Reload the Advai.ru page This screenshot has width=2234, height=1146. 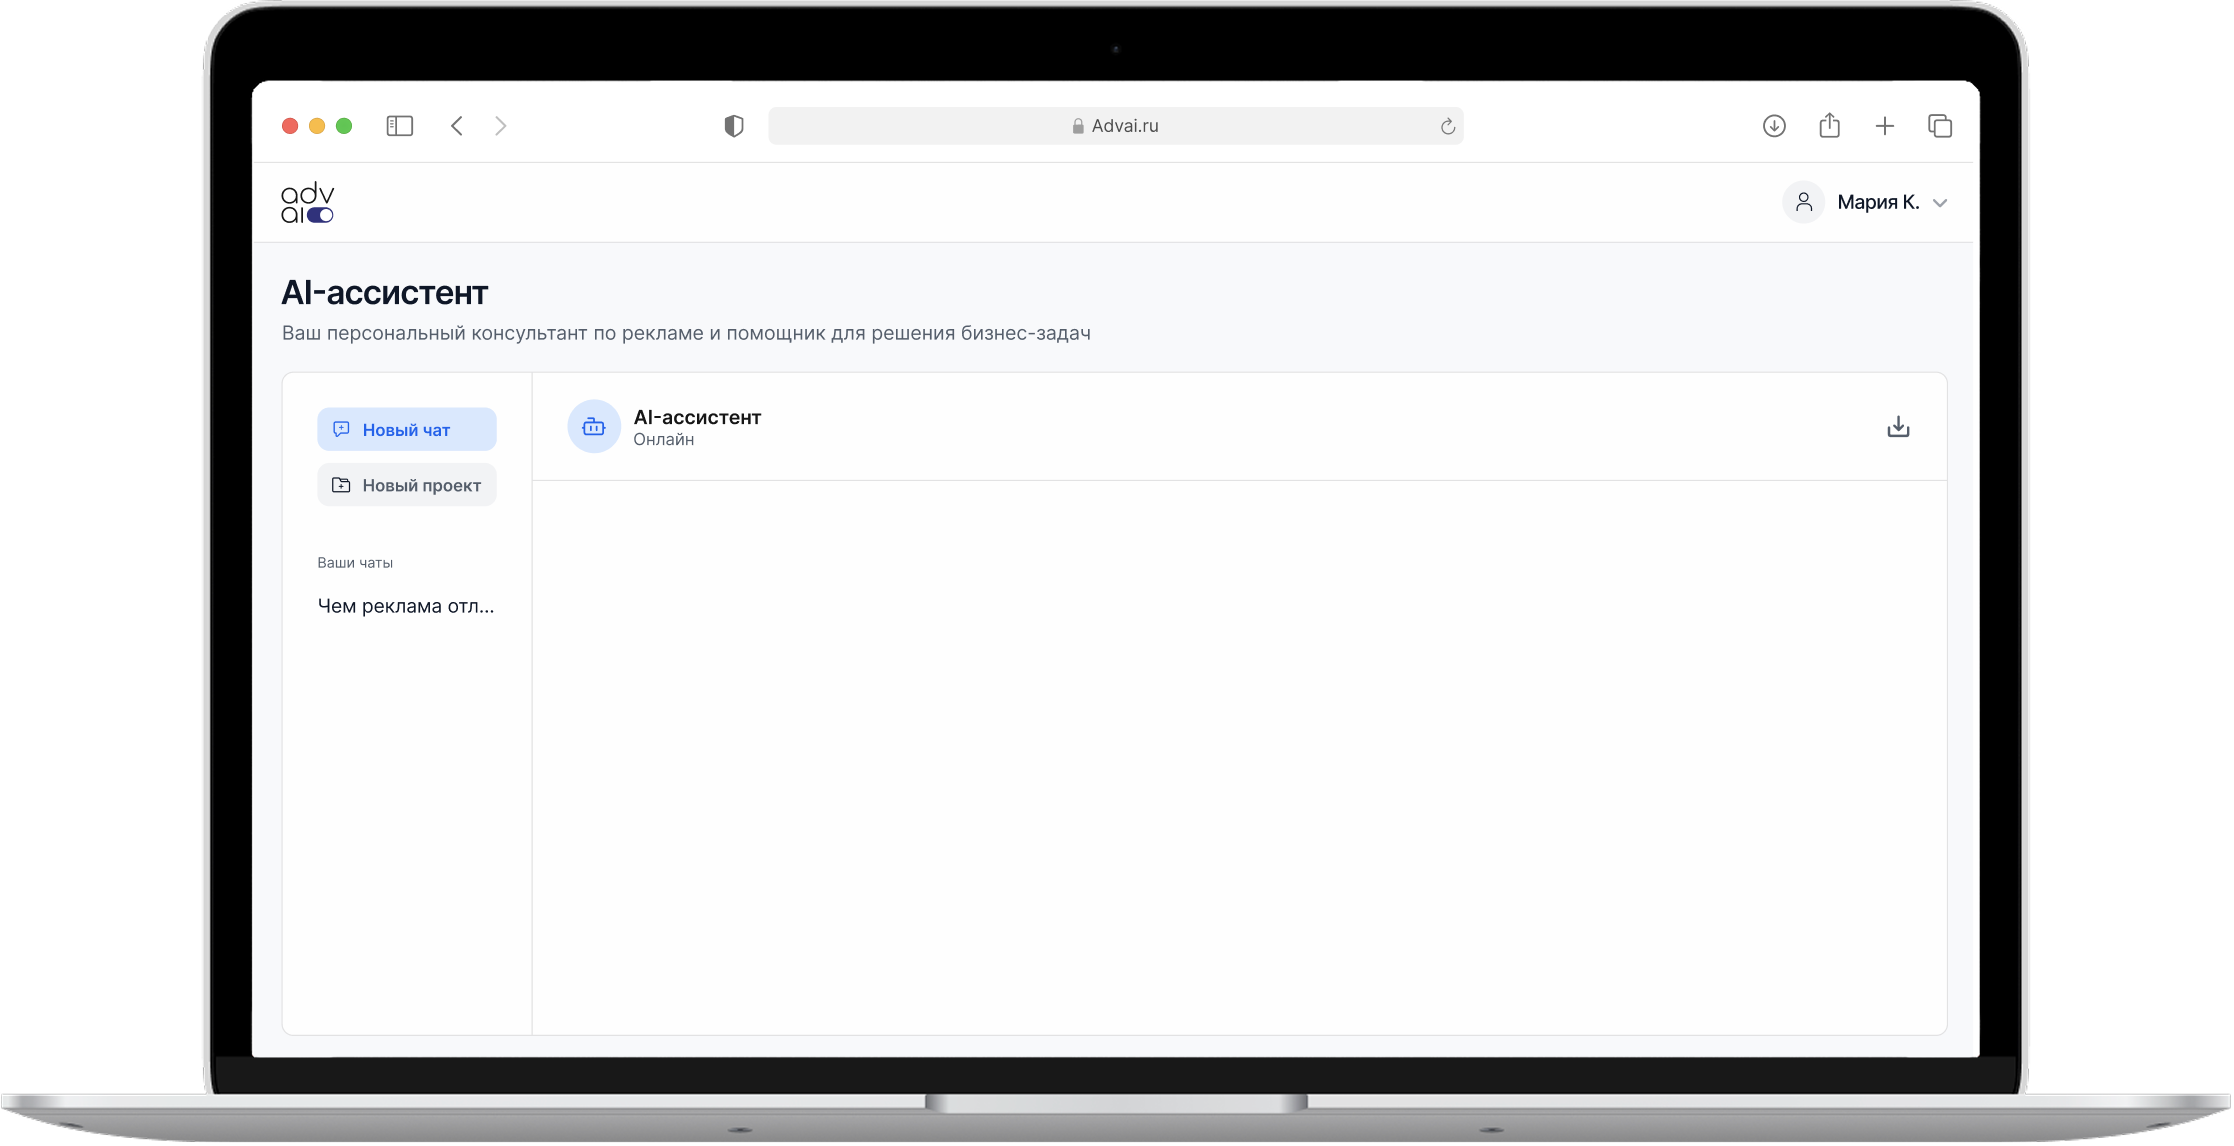pos(1447,126)
